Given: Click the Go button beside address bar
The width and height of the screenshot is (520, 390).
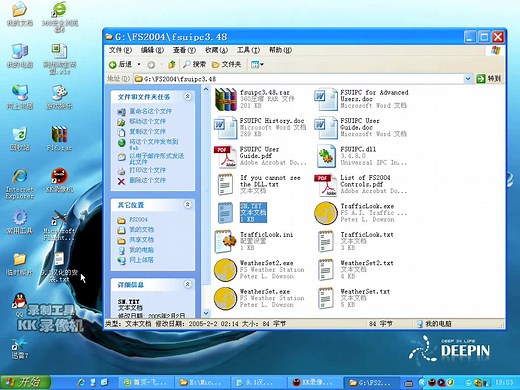Looking at the screenshot, I should click(x=488, y=79).
